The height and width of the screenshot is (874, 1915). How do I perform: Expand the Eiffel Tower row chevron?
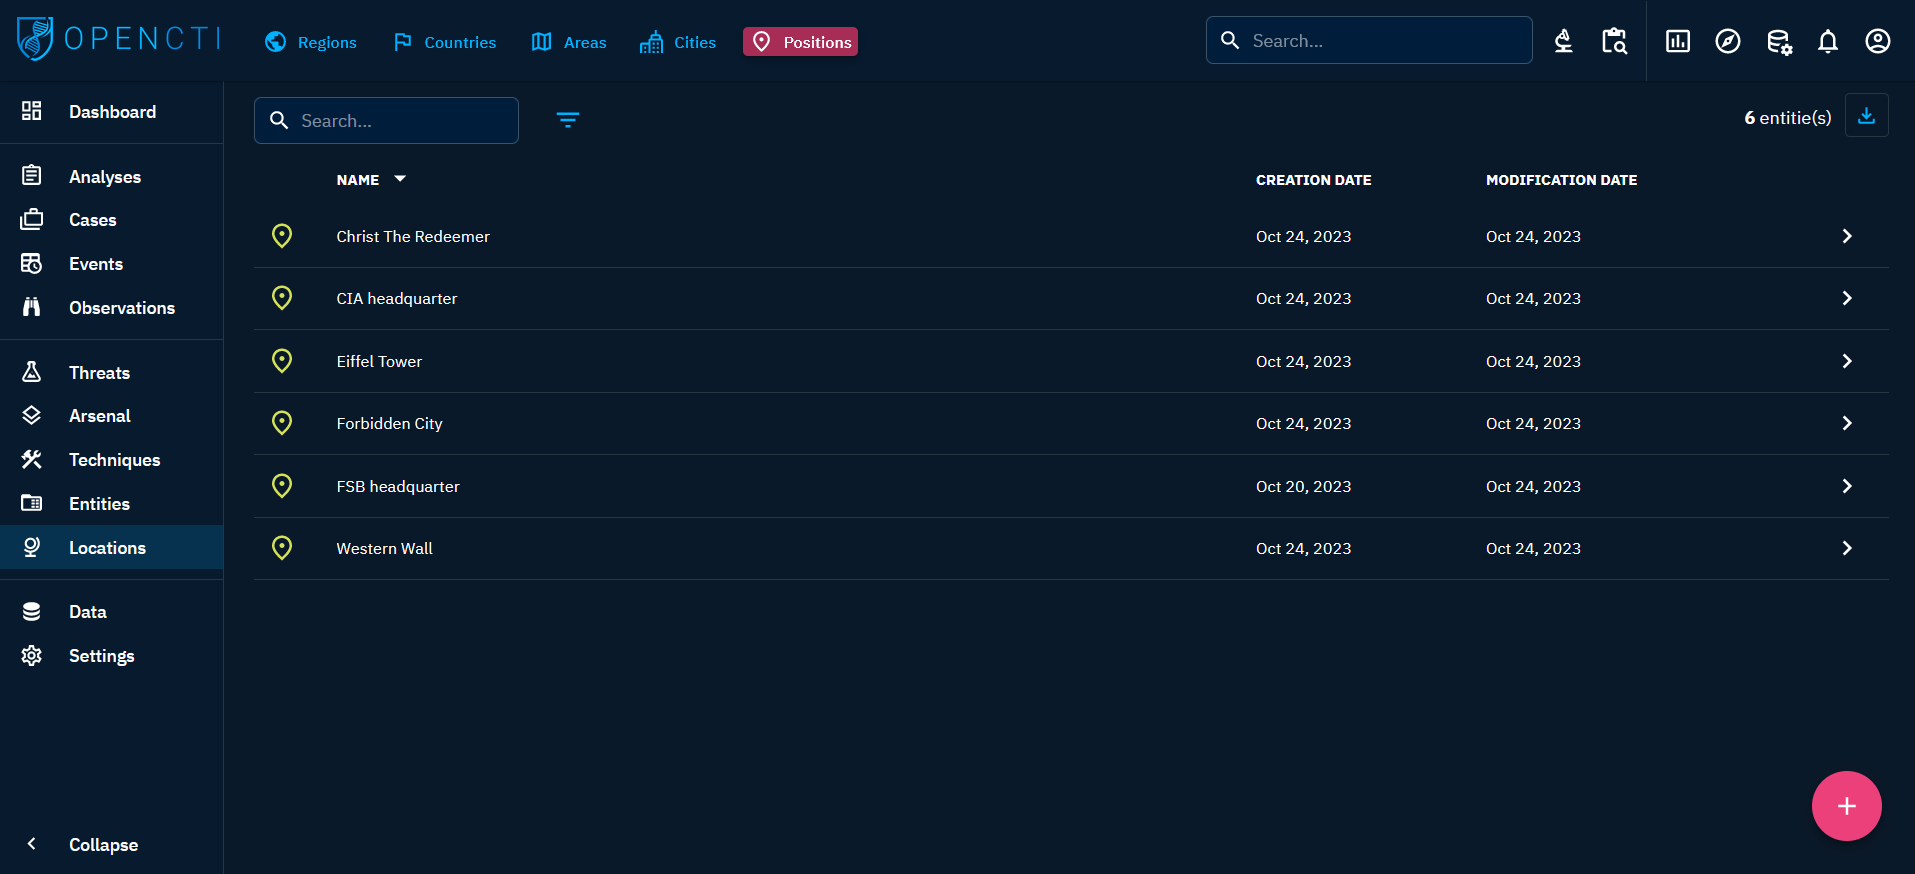click(1846, 361)
